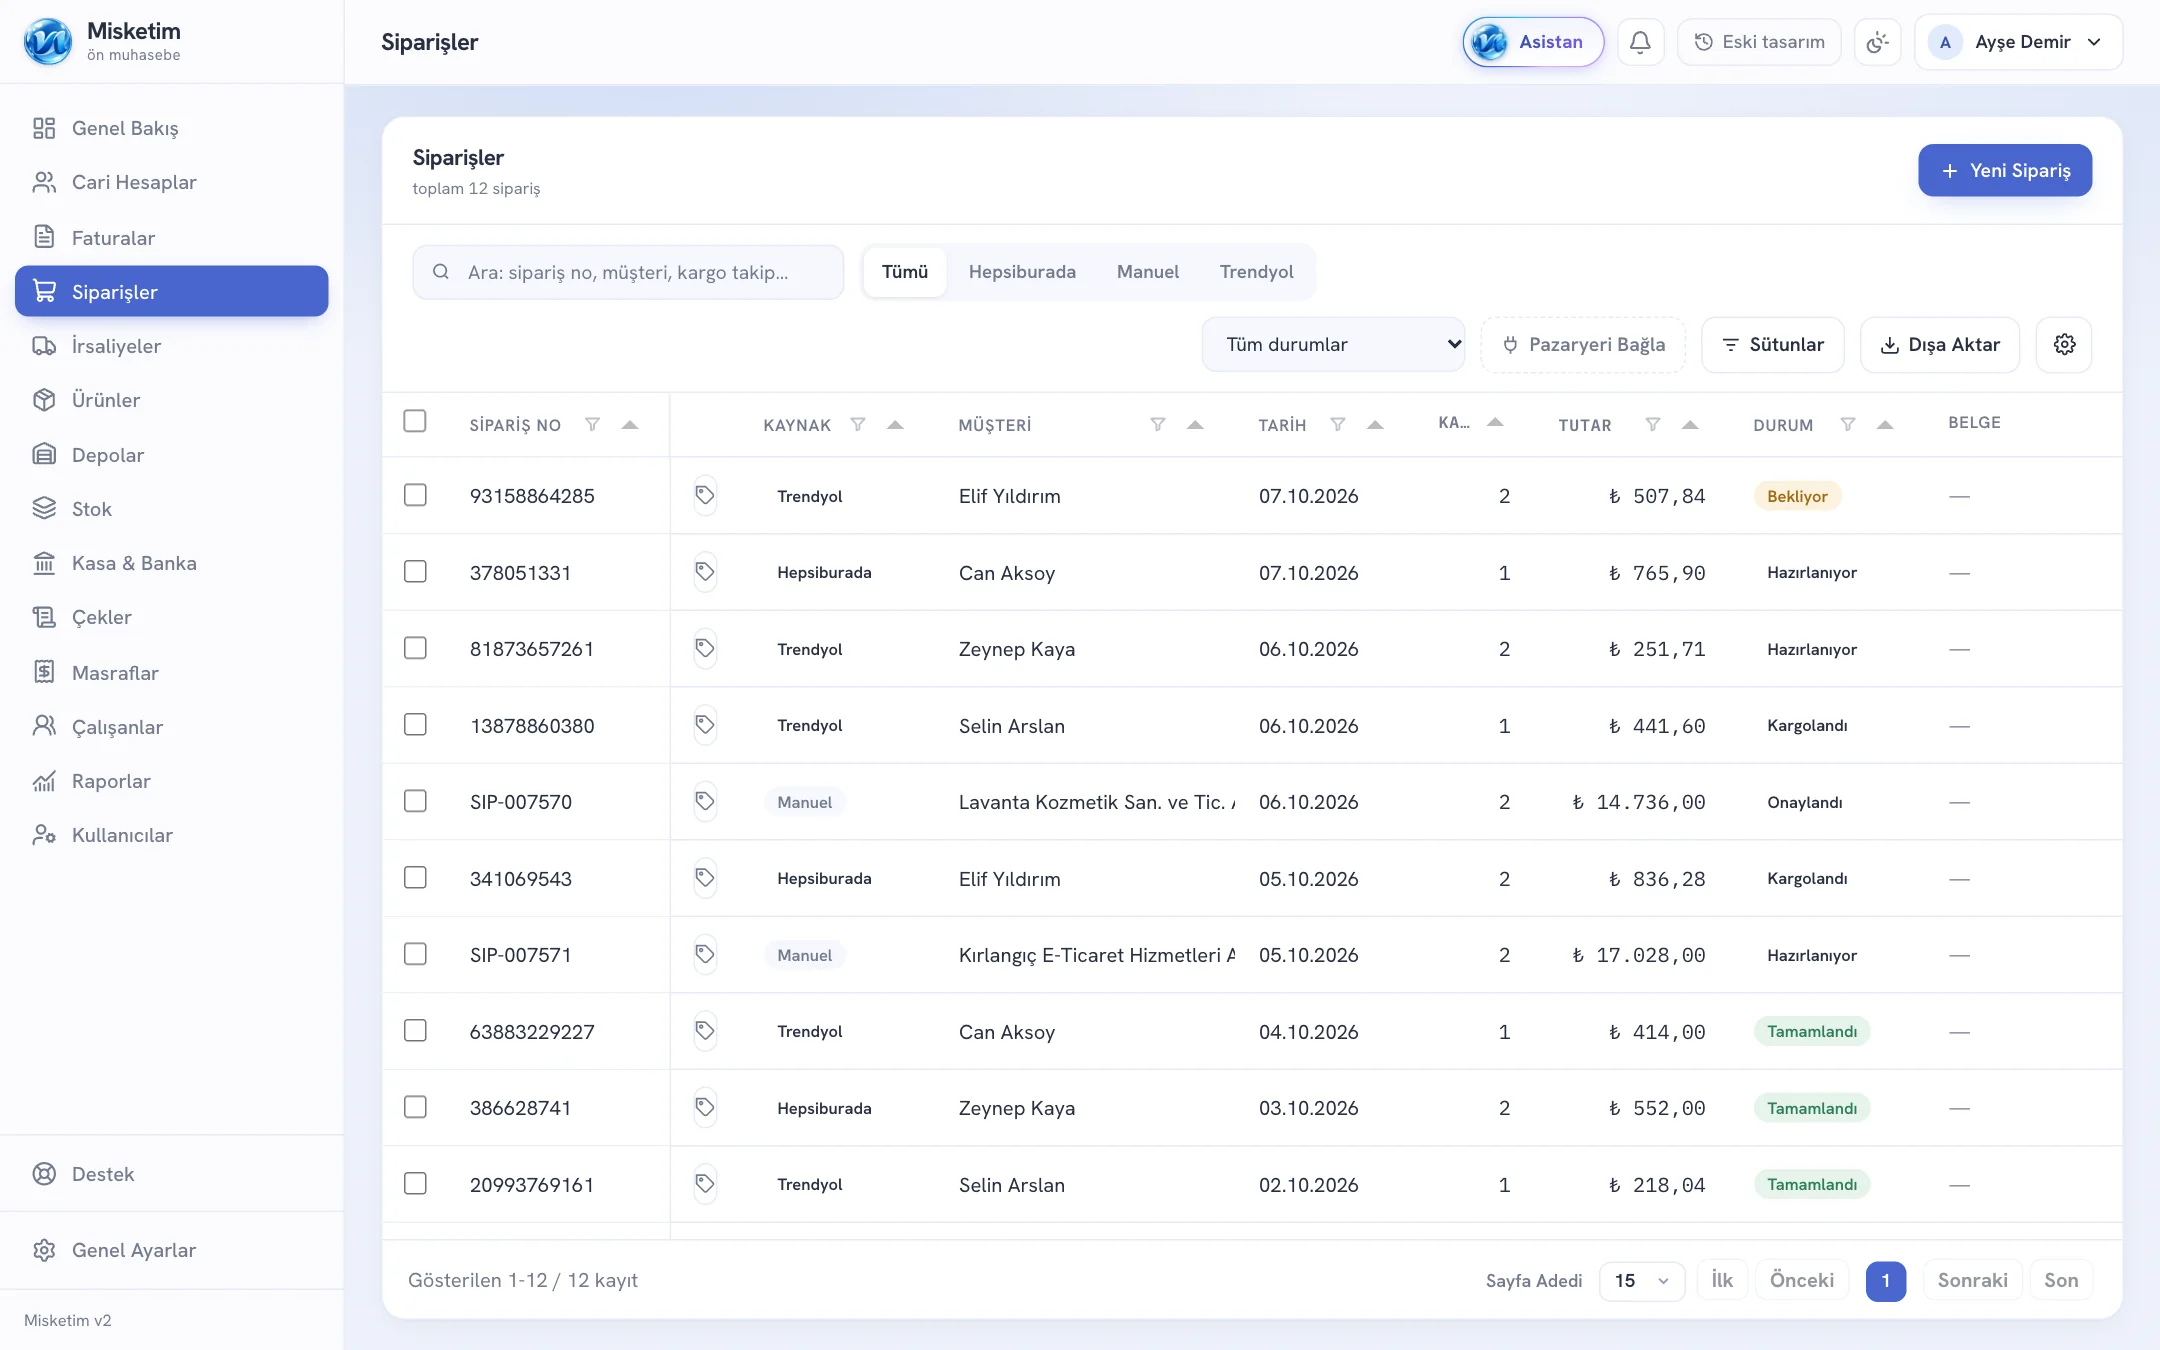Open table settings gear icon
Viewport: 2160px width, 1350px height.
(2064, 345)
